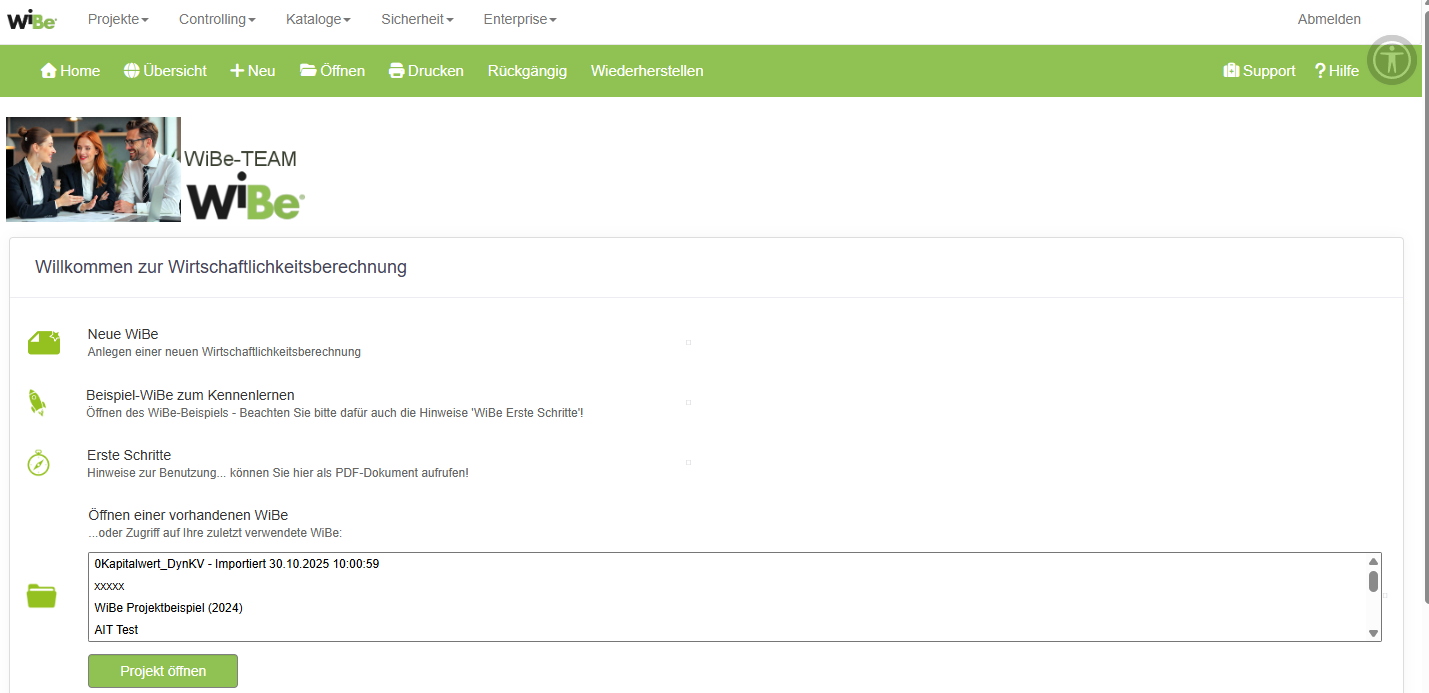
Task: Open Hilfe question mark item
Action: 1337,71
